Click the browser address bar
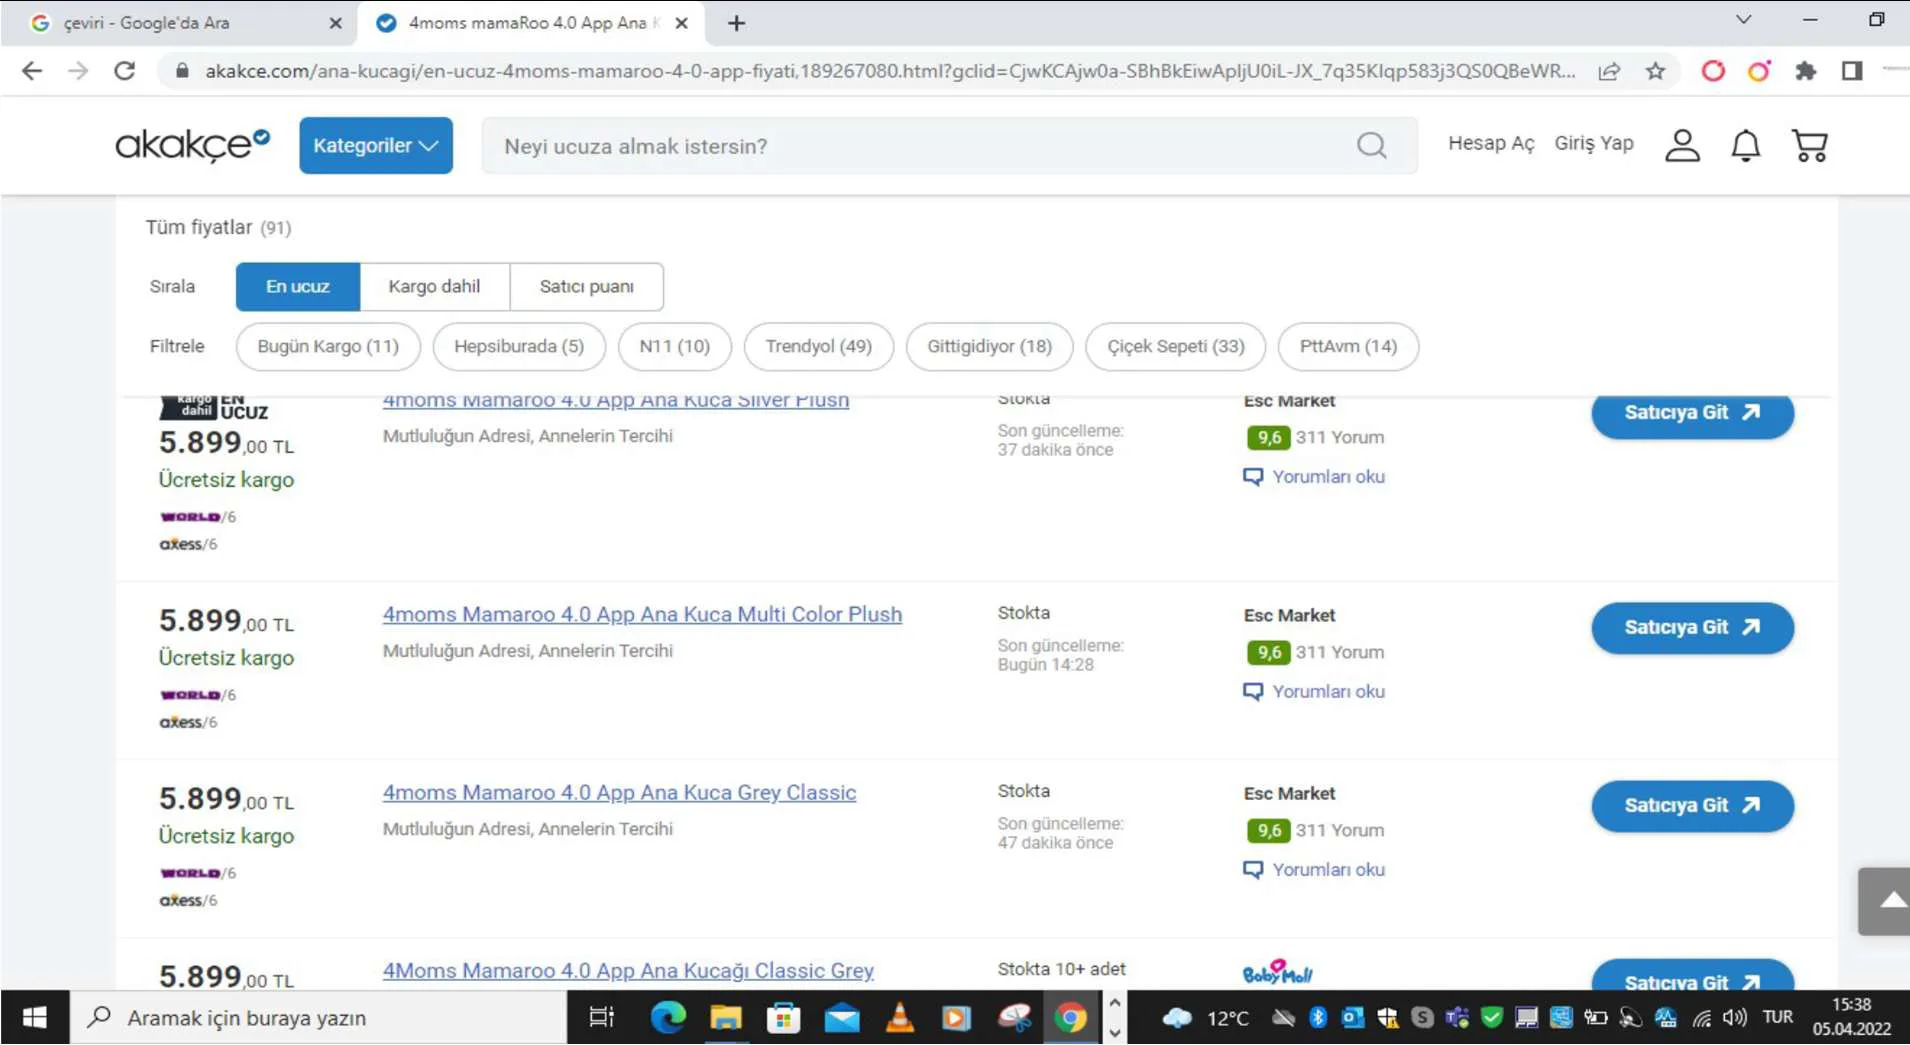 (x=890, y=71)
